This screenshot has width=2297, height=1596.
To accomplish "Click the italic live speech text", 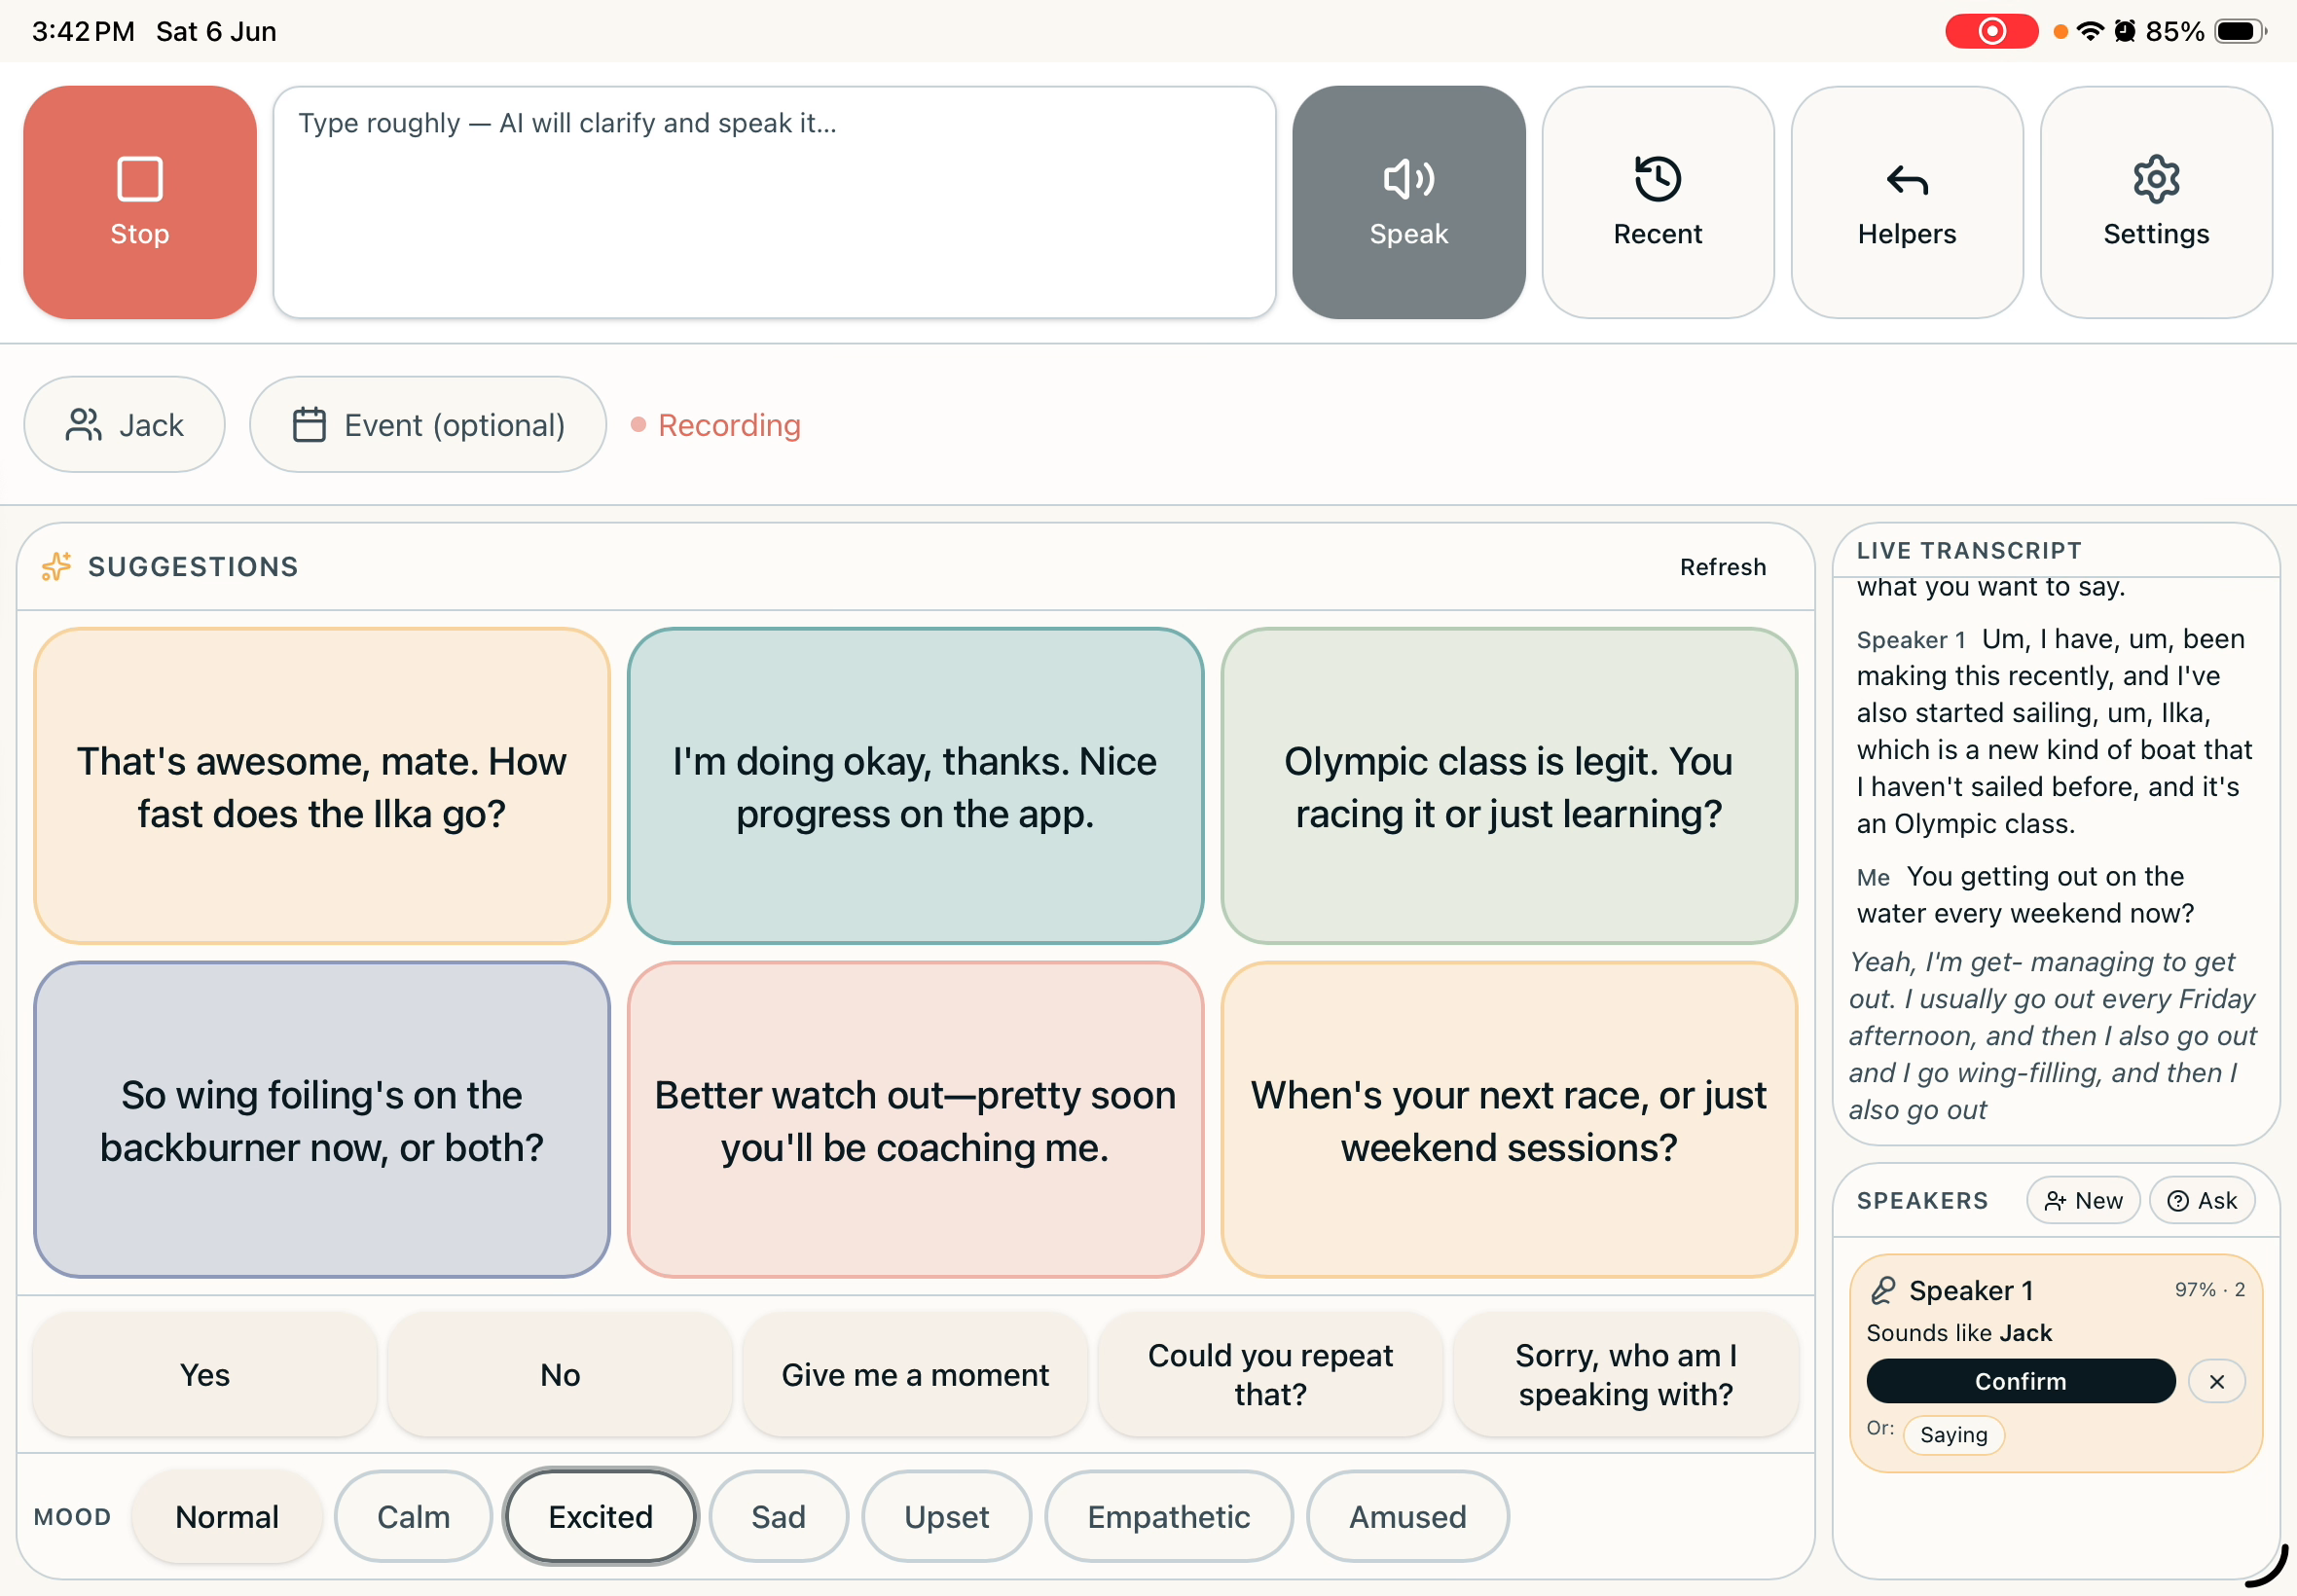I will [2052, 1035].
